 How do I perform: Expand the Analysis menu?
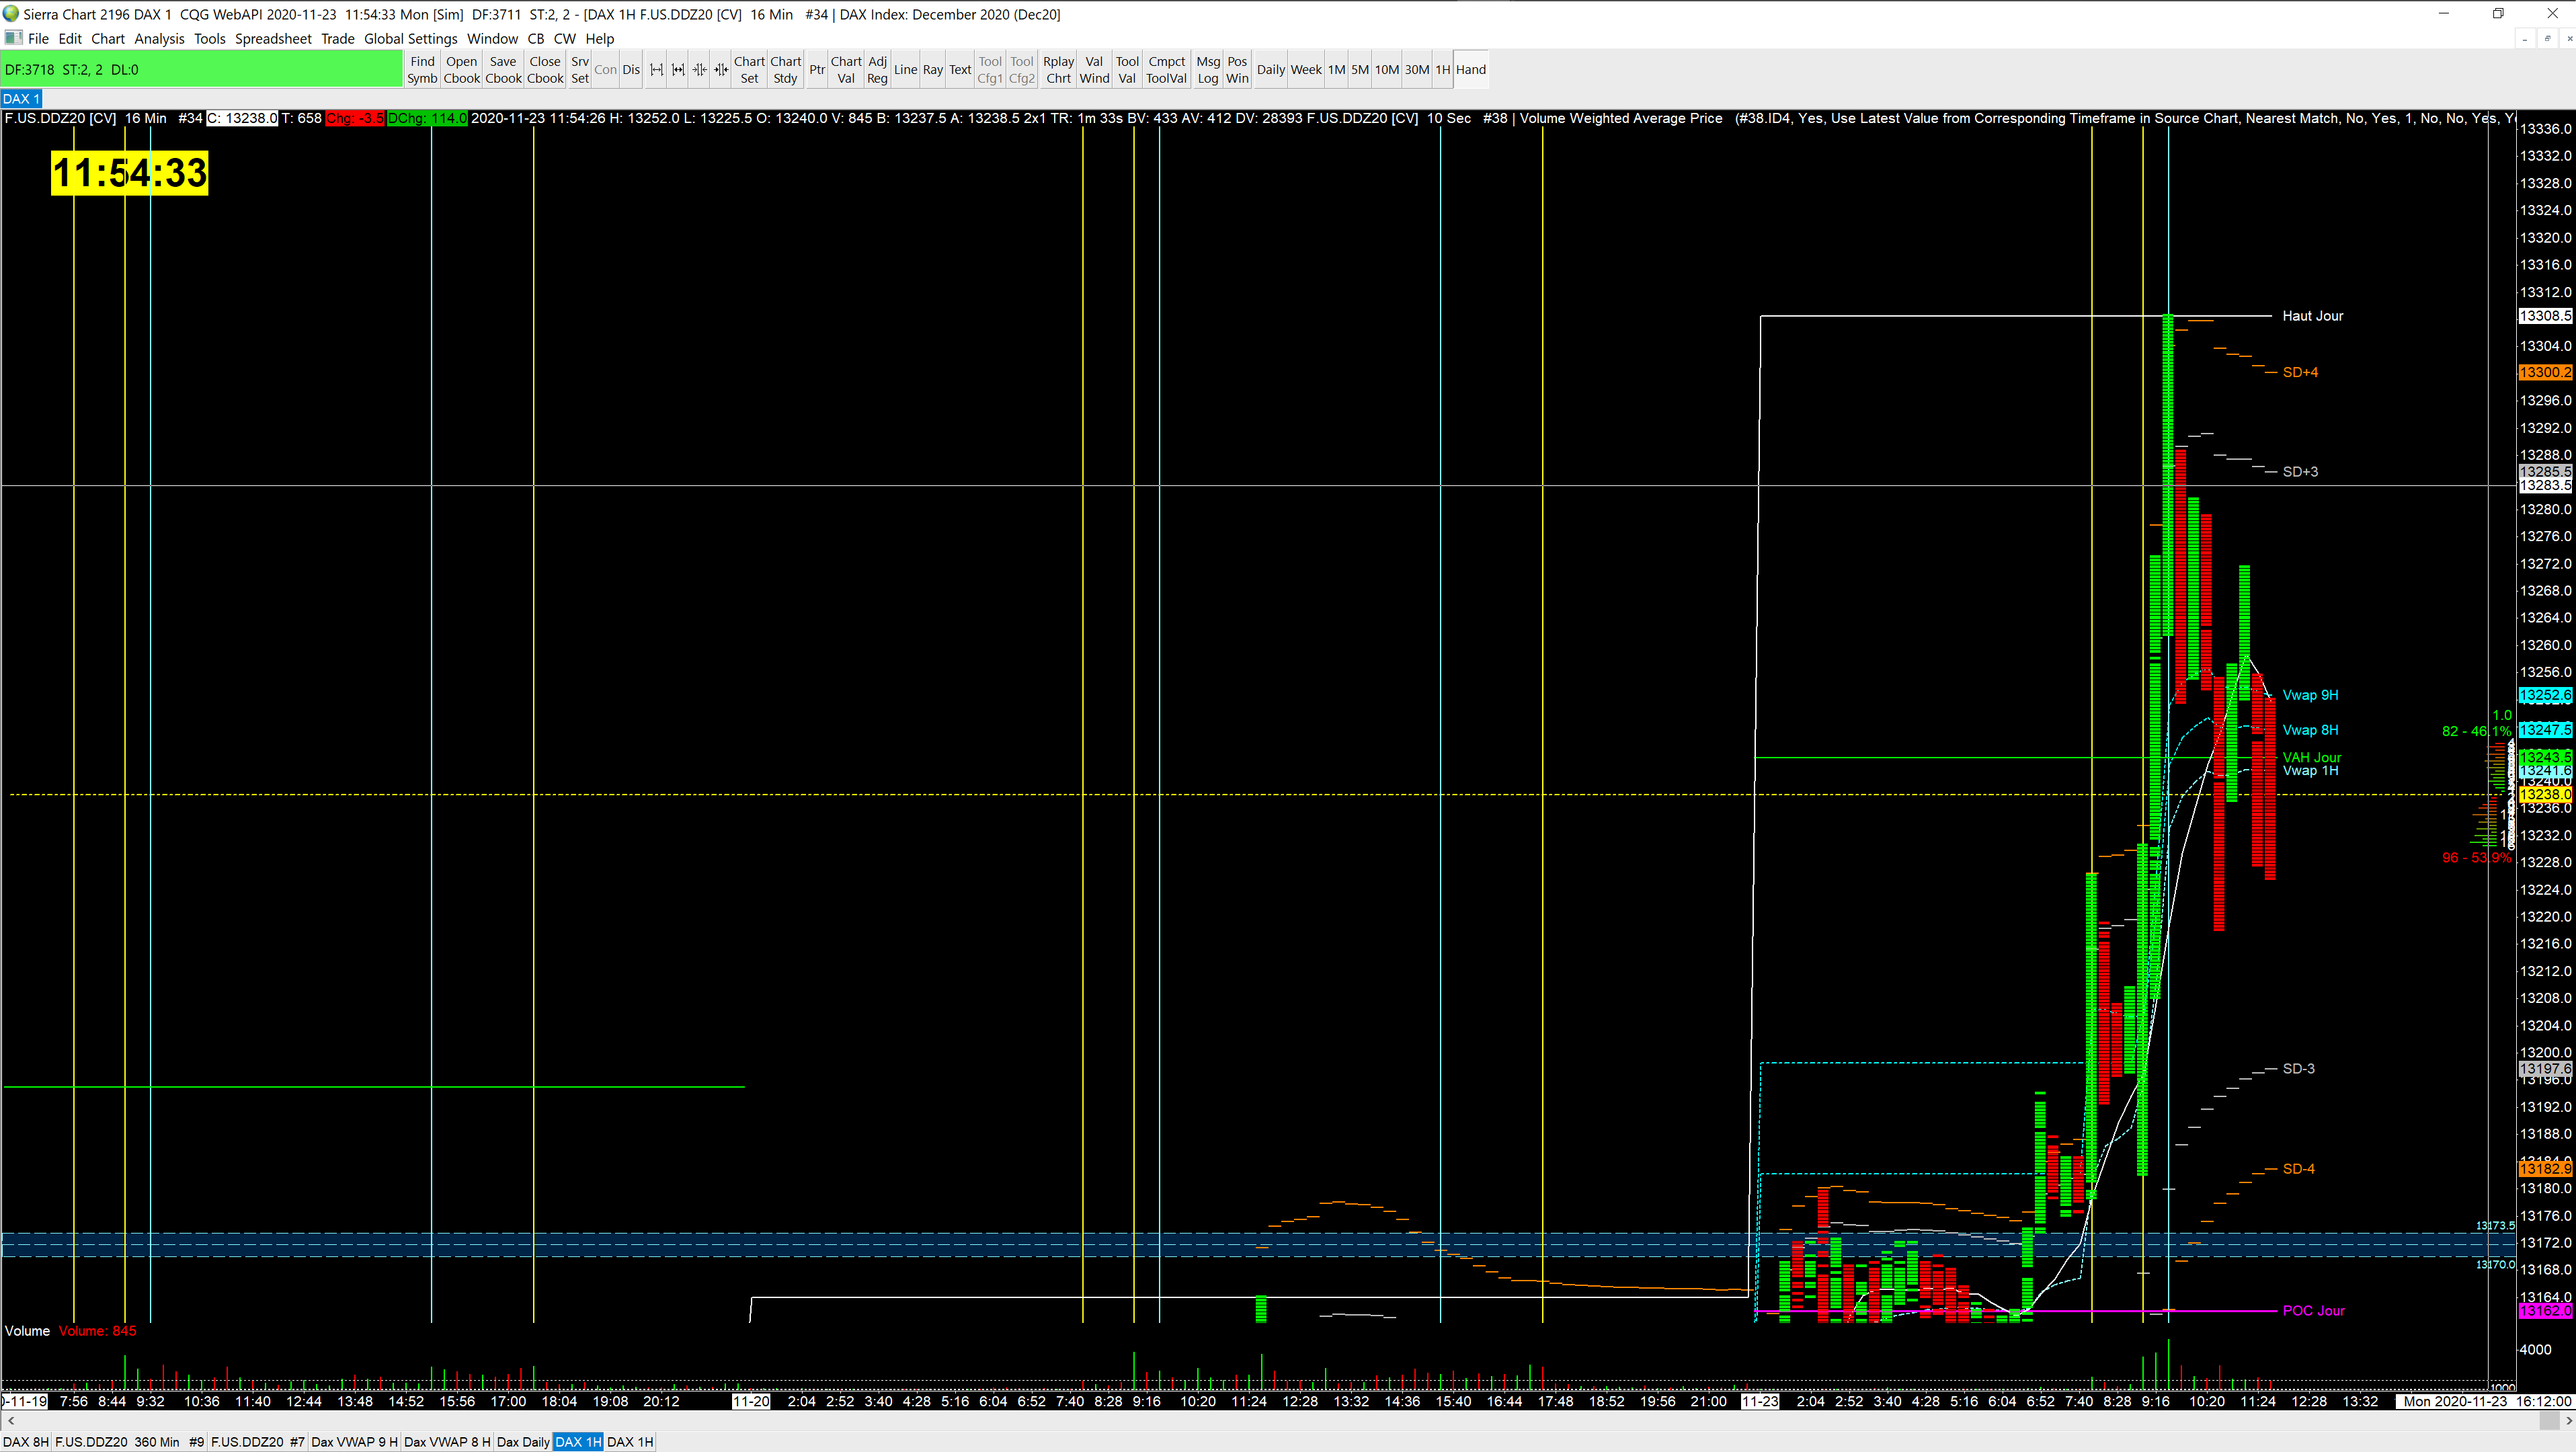[159, 39]
